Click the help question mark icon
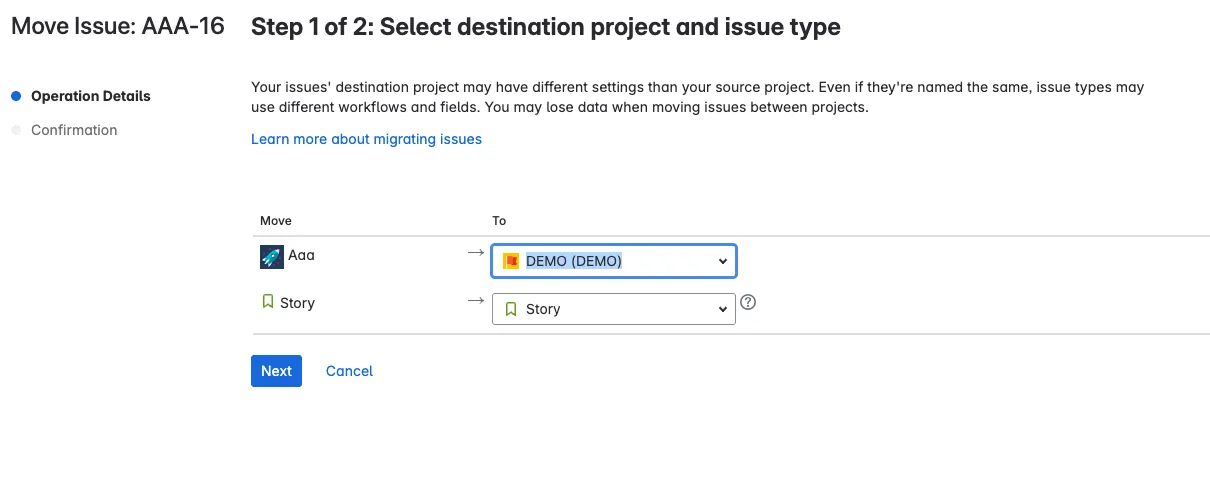1210x483 pixels. 747,302
